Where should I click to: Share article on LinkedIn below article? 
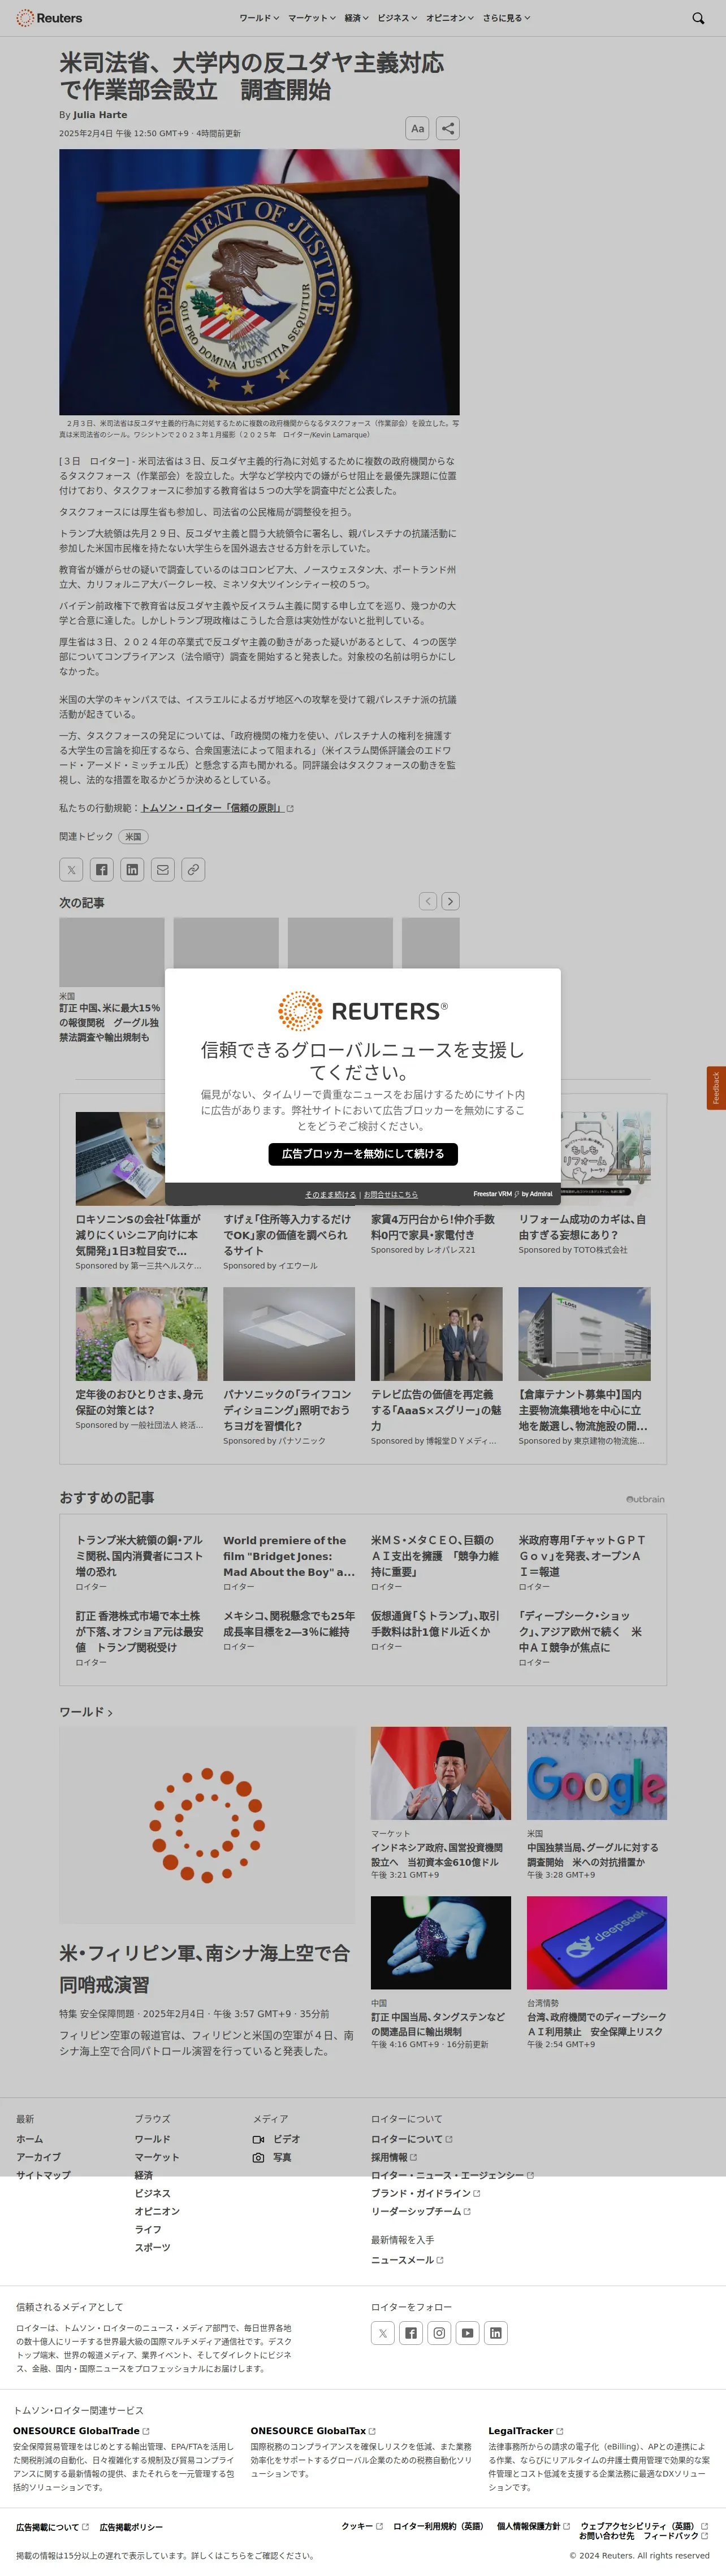pos(132,869)
